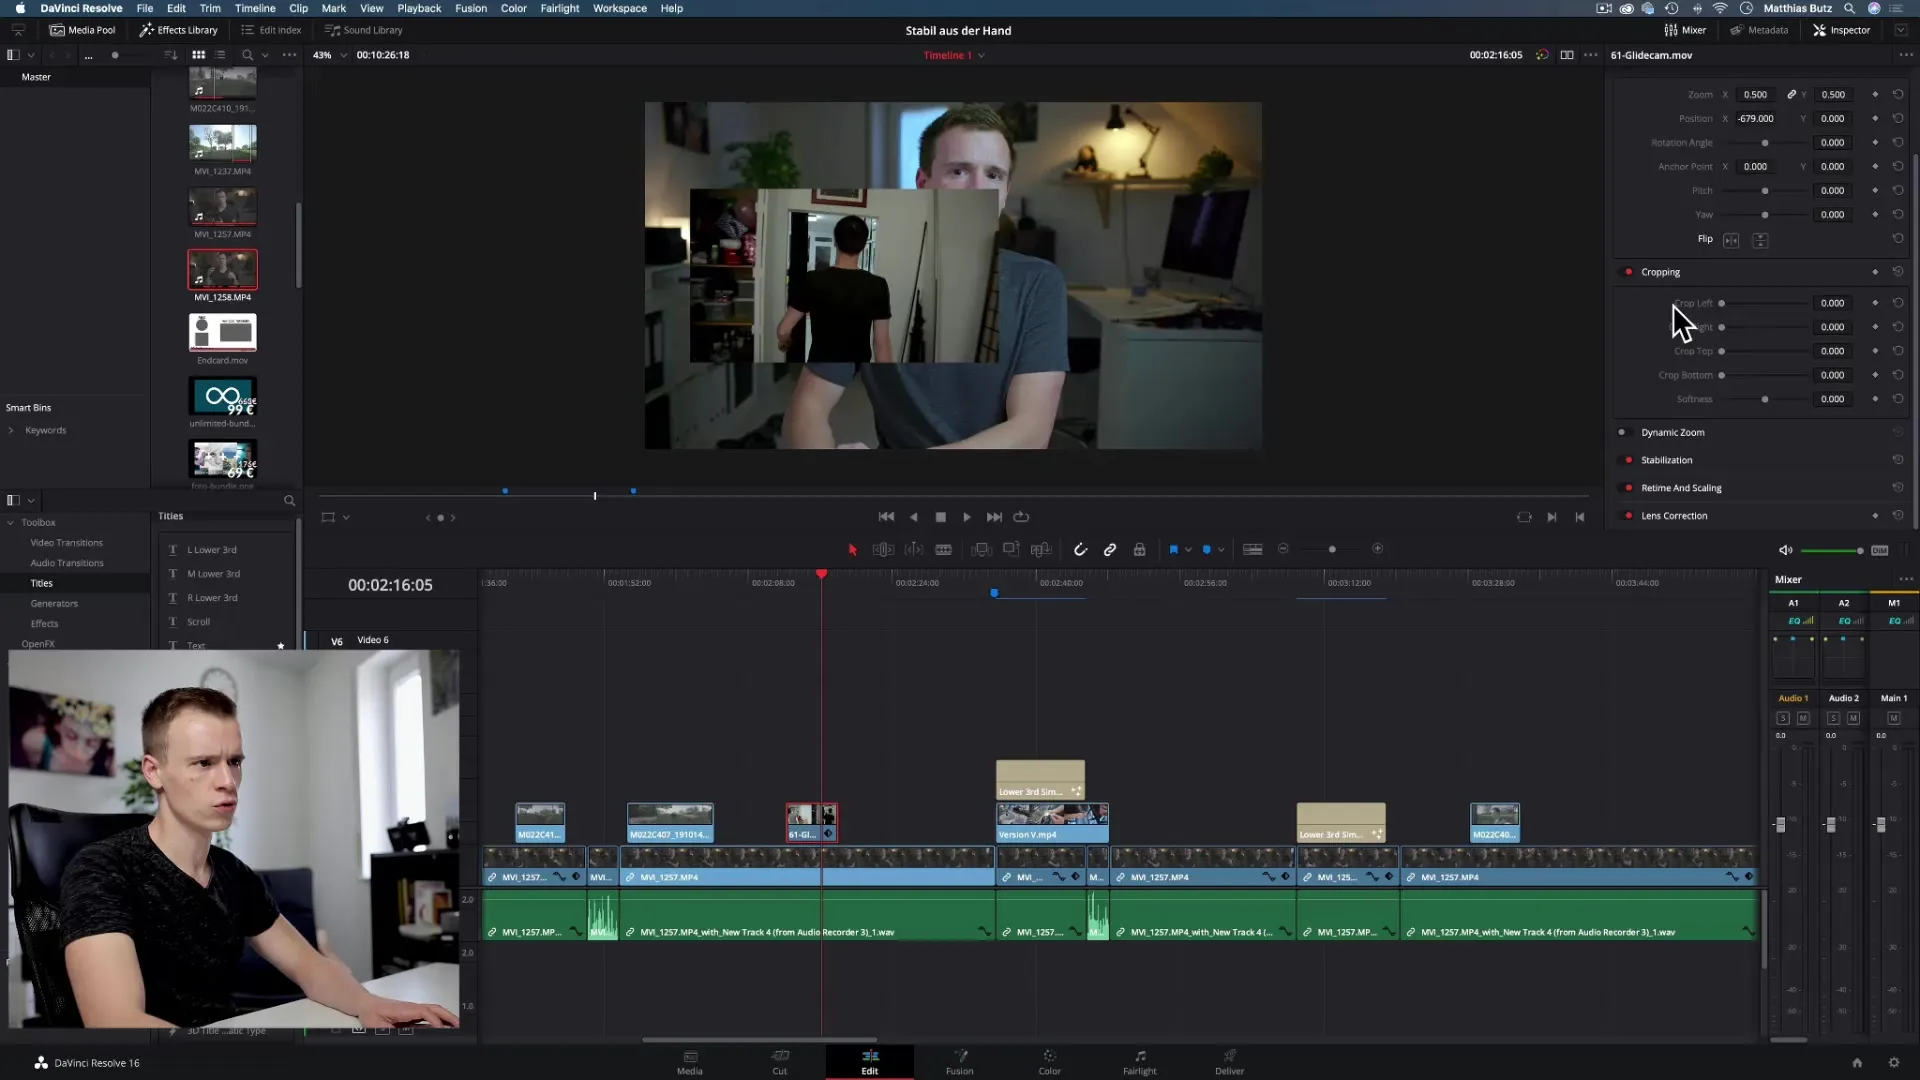
Task: Select the Generators toolbox category
Action: (54, 604)
